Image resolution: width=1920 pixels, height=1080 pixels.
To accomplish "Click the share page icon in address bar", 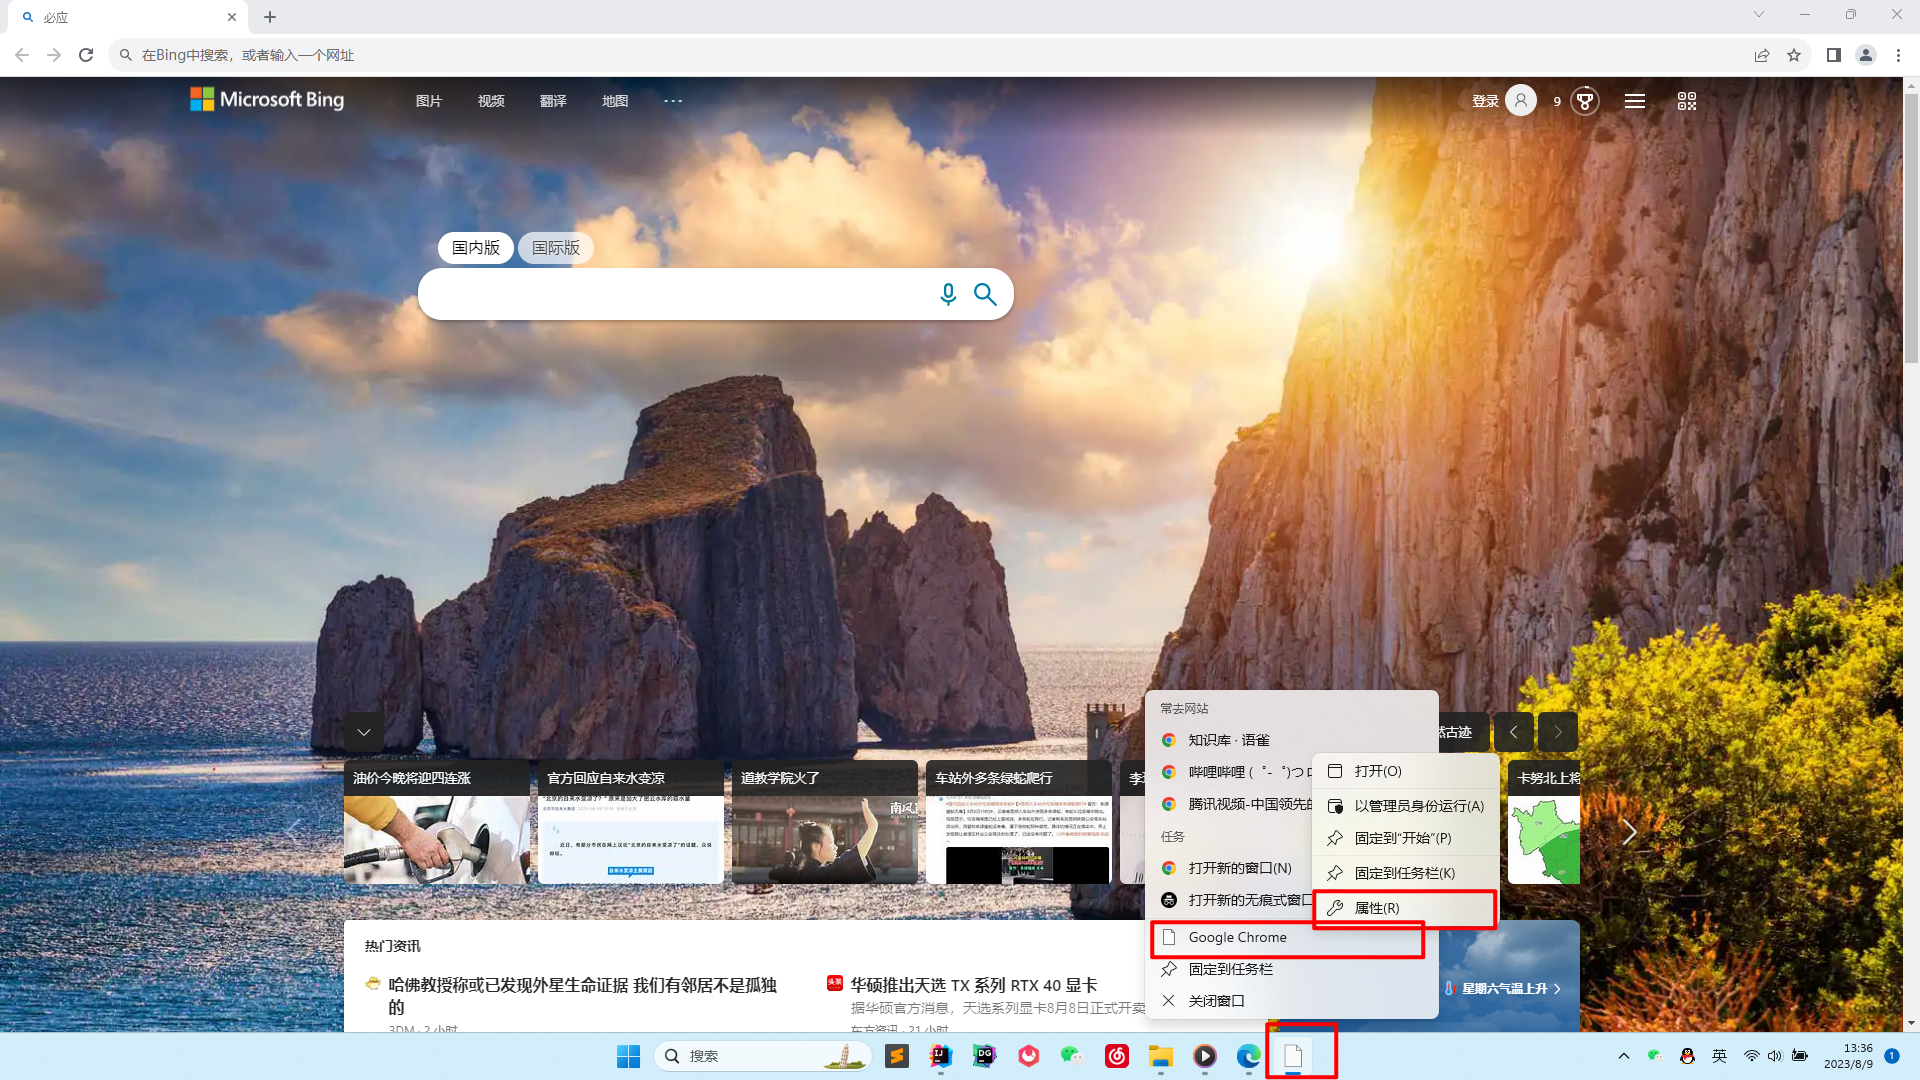I will click(x=1762, y=55).
